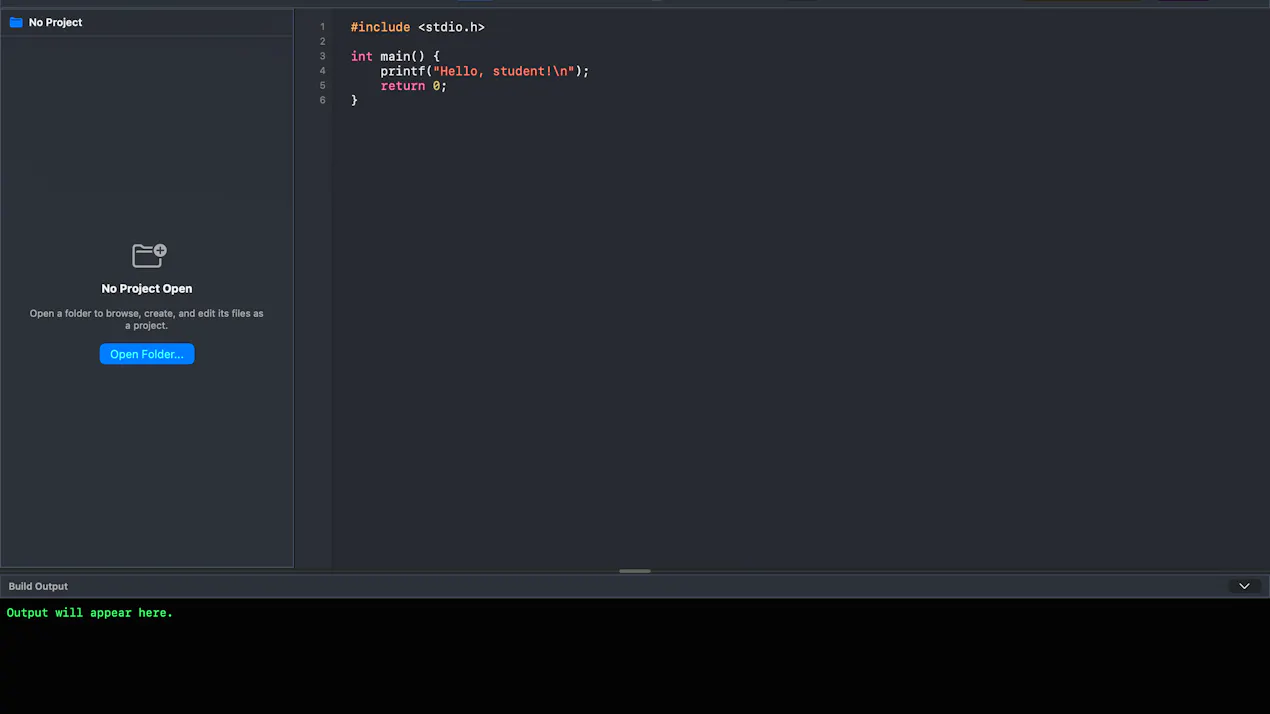Click the "return 0;" code line
The width and height of the screenshot is (1270, 714).
413,86
